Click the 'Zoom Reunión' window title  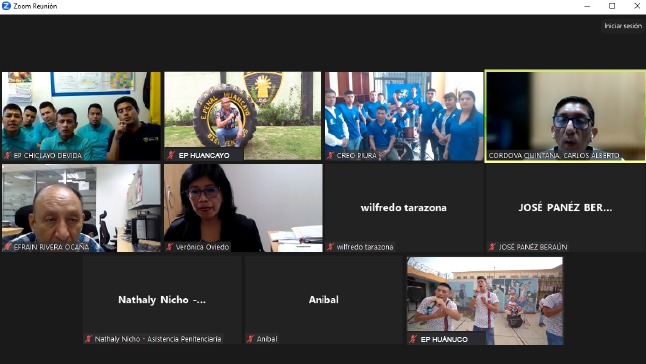[35, 6]
